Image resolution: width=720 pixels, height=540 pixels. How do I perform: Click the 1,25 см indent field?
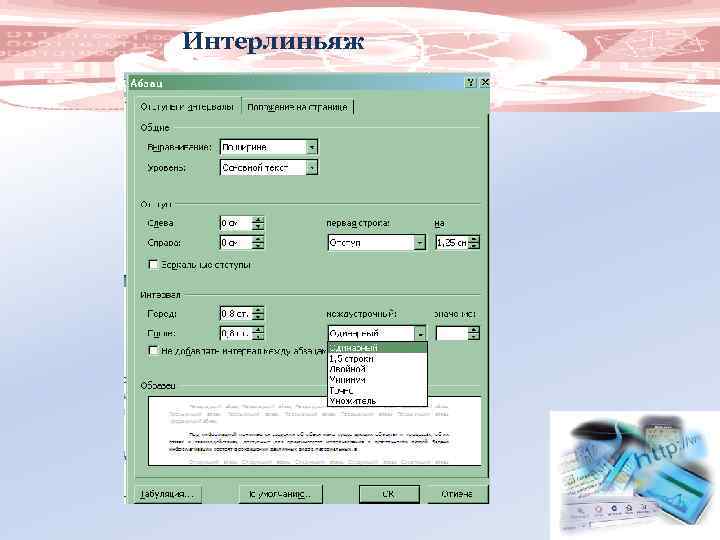pos(452,242)
